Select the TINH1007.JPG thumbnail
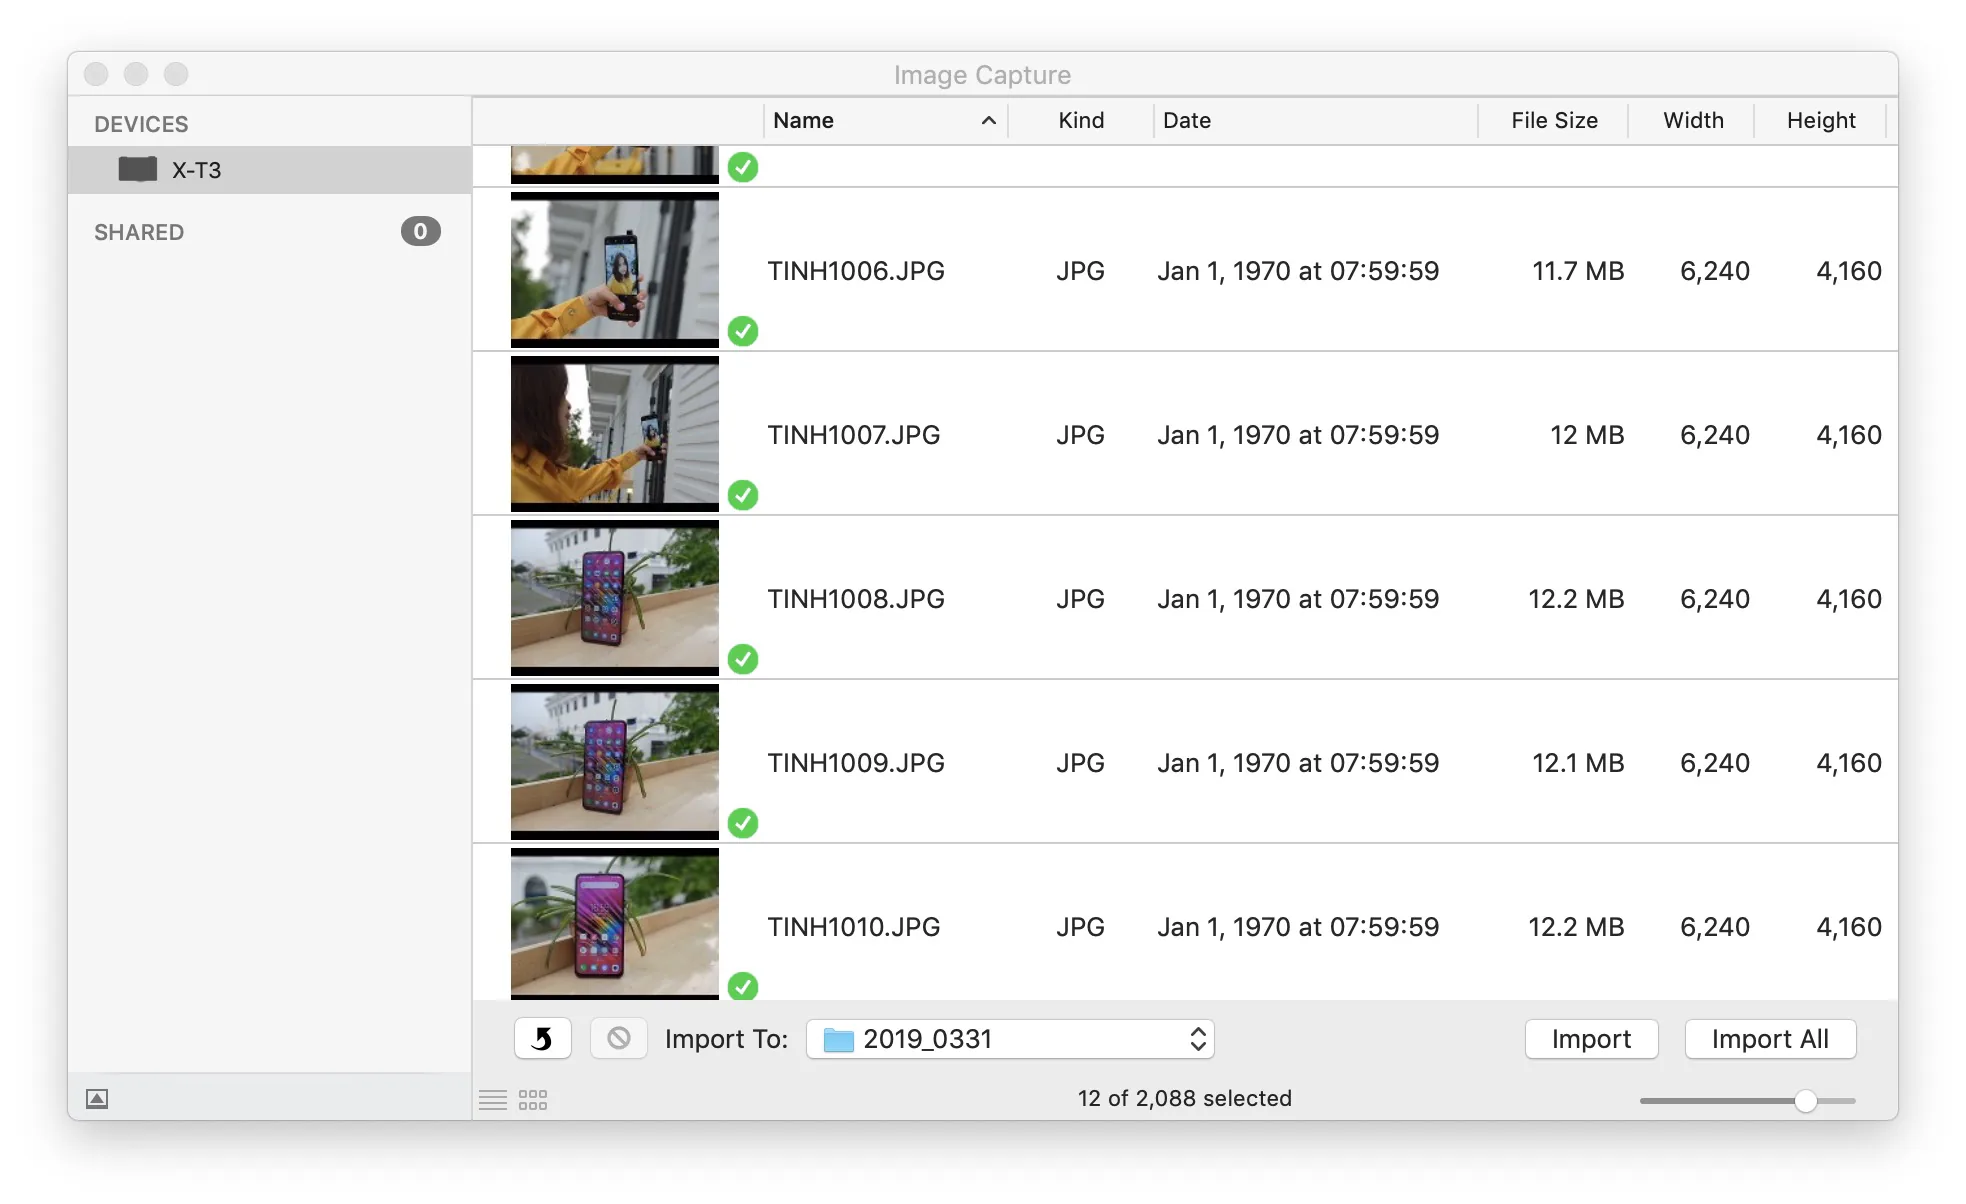This screenshot has height=1204, width=1966. [x=615, y=434]
